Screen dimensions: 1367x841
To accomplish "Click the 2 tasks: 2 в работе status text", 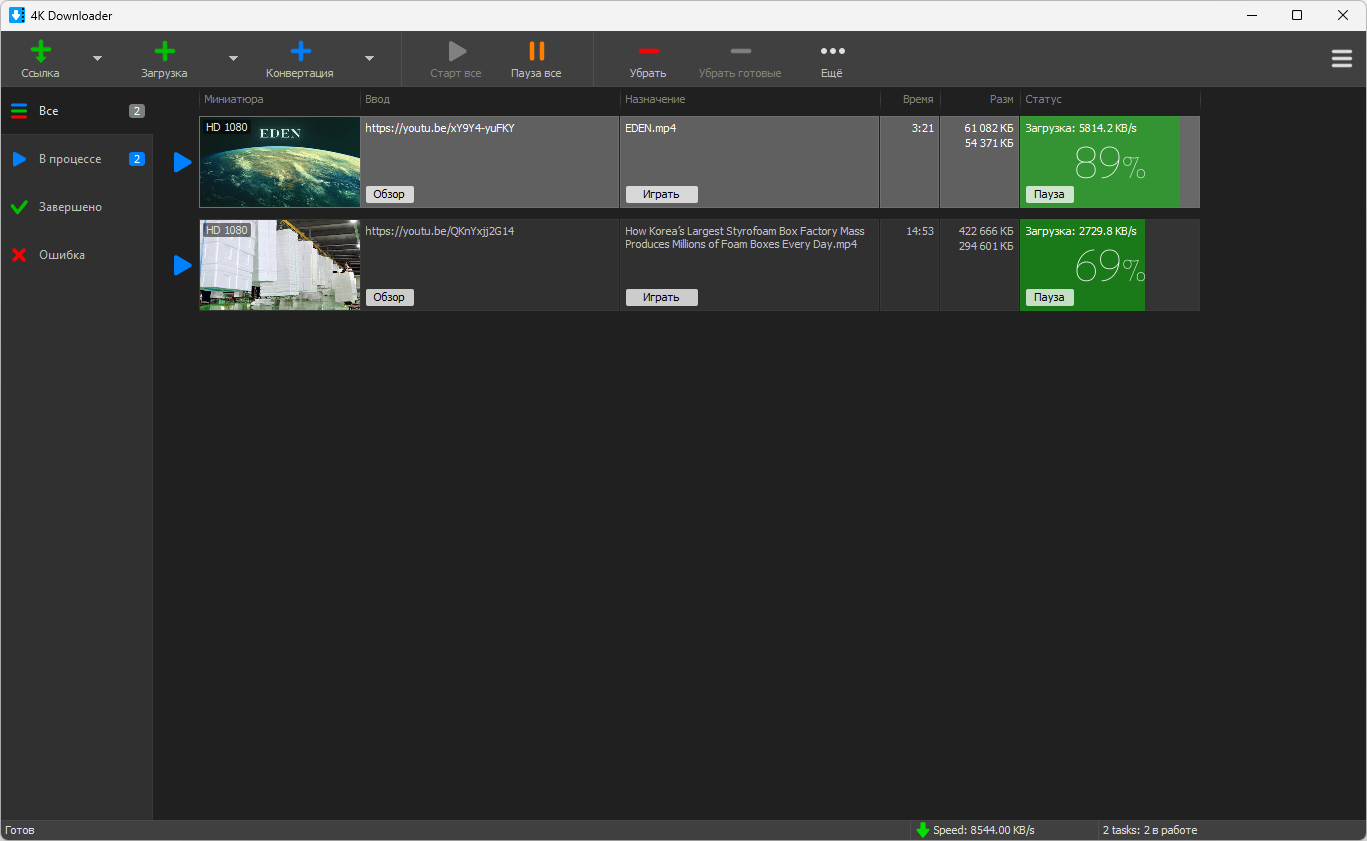I will click(x=1150, y=830).
